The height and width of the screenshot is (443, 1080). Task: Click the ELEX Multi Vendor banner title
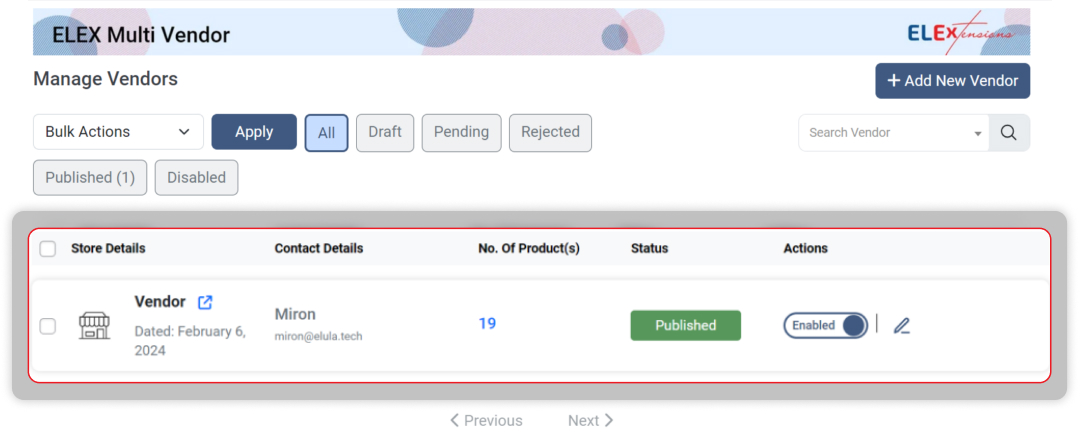tap(141, 34)
